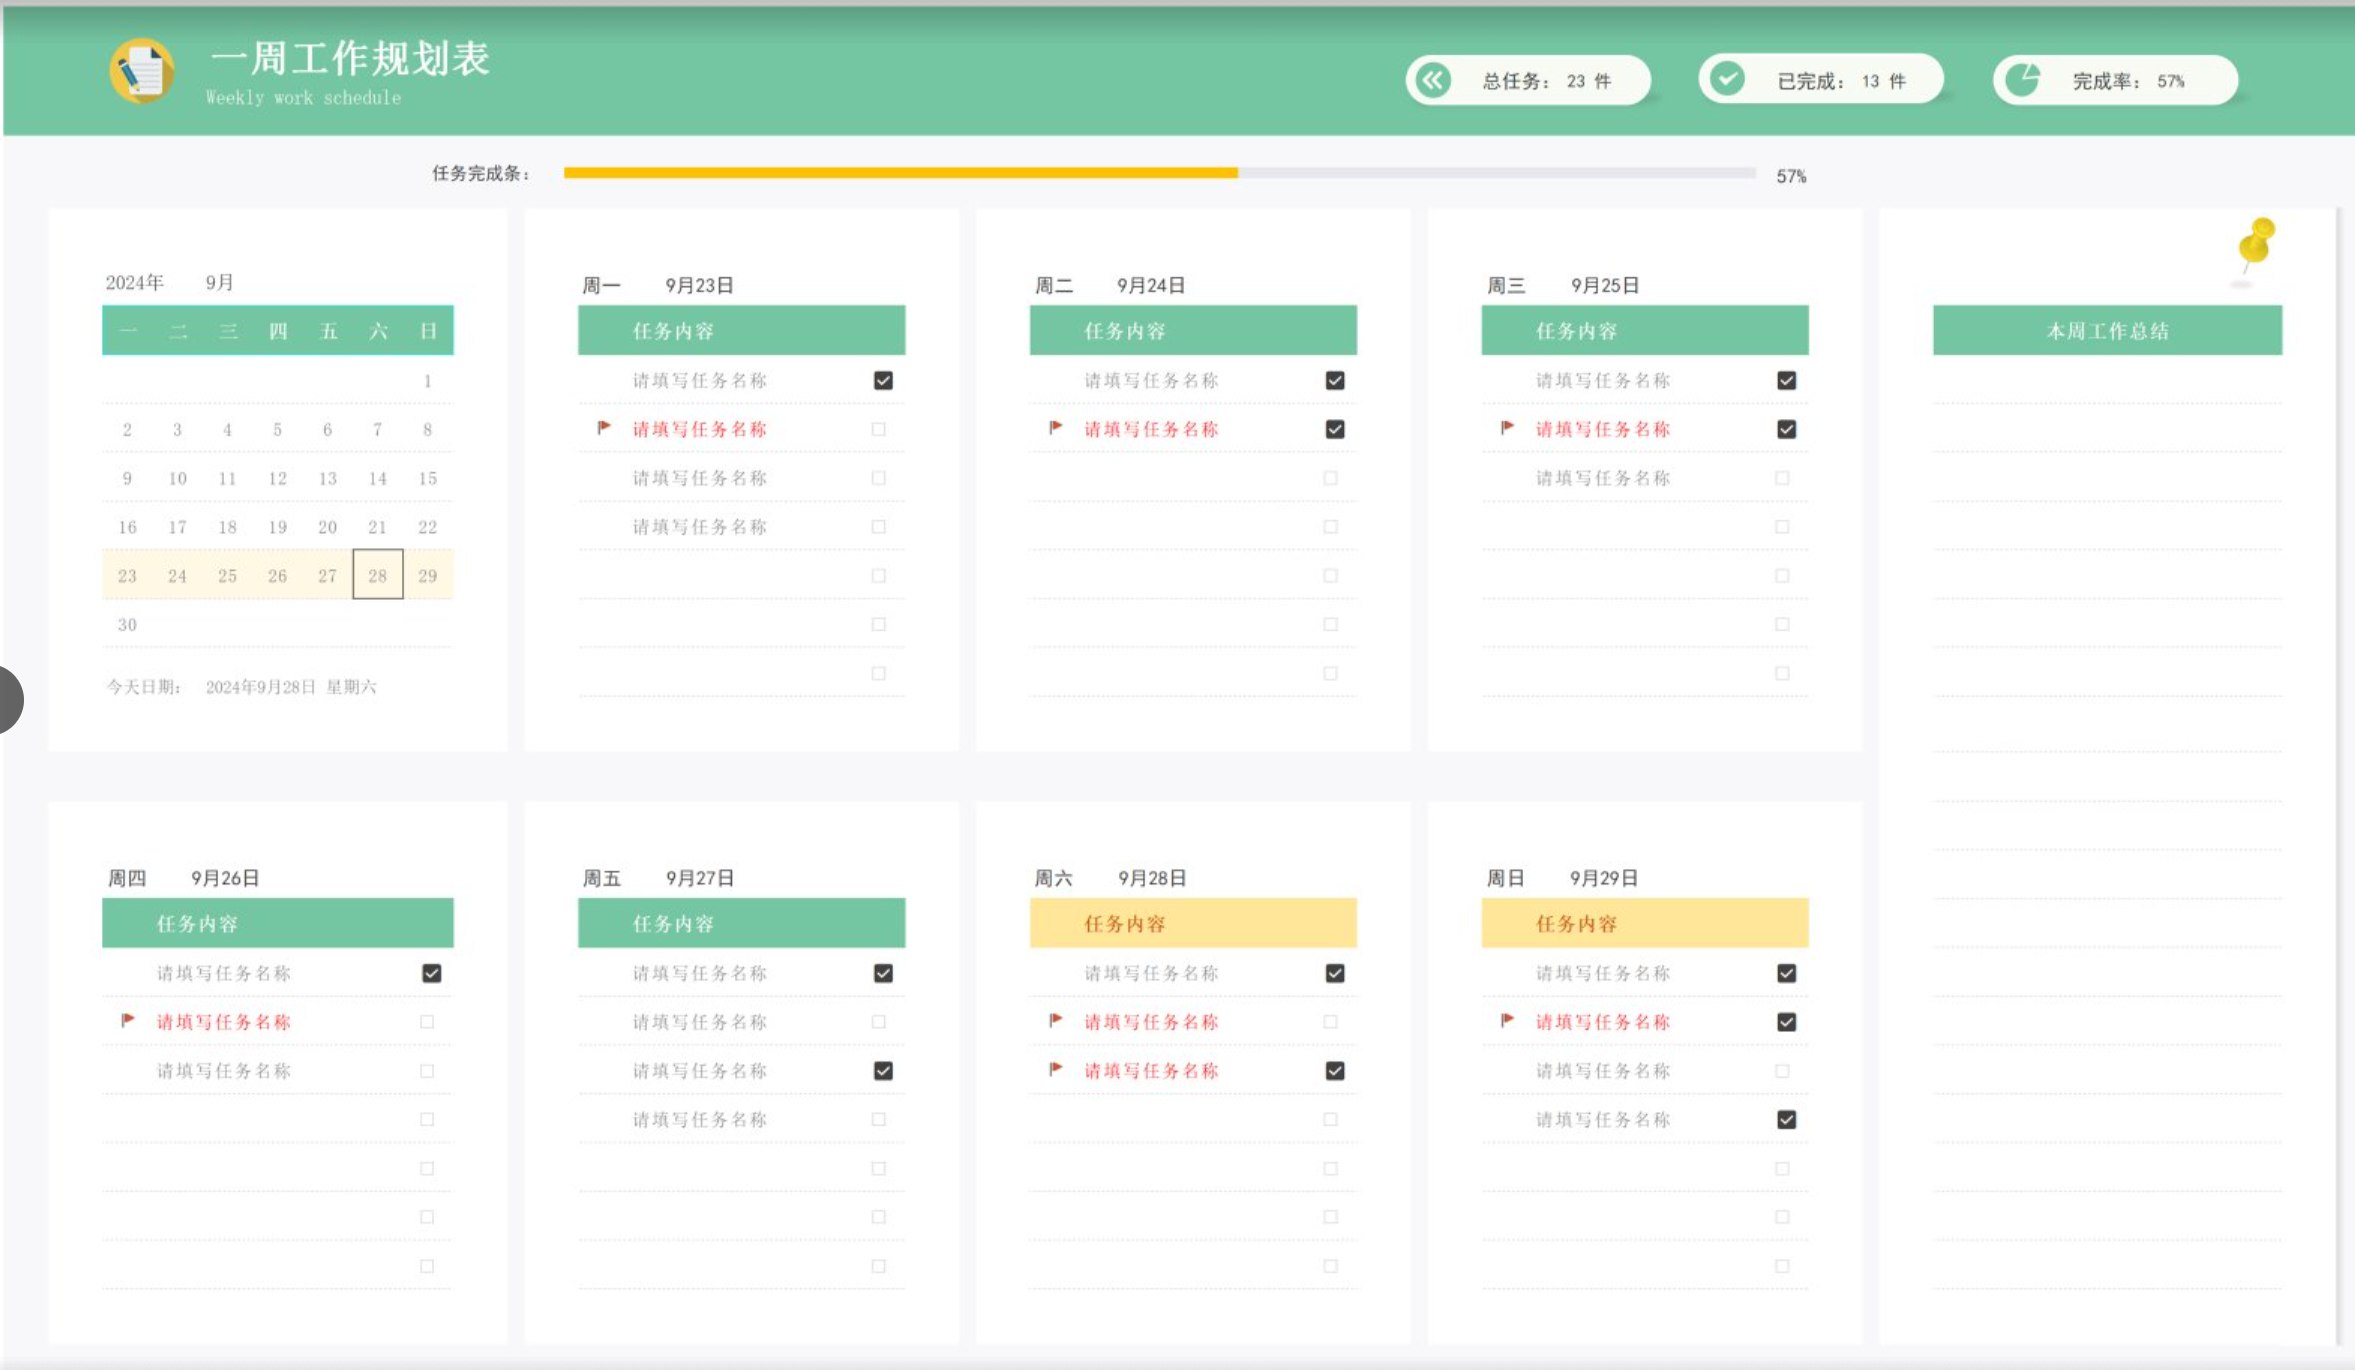
Task: Click the yellow pushpin icon above weekly summary
Action: click(x=2255, y=243)
